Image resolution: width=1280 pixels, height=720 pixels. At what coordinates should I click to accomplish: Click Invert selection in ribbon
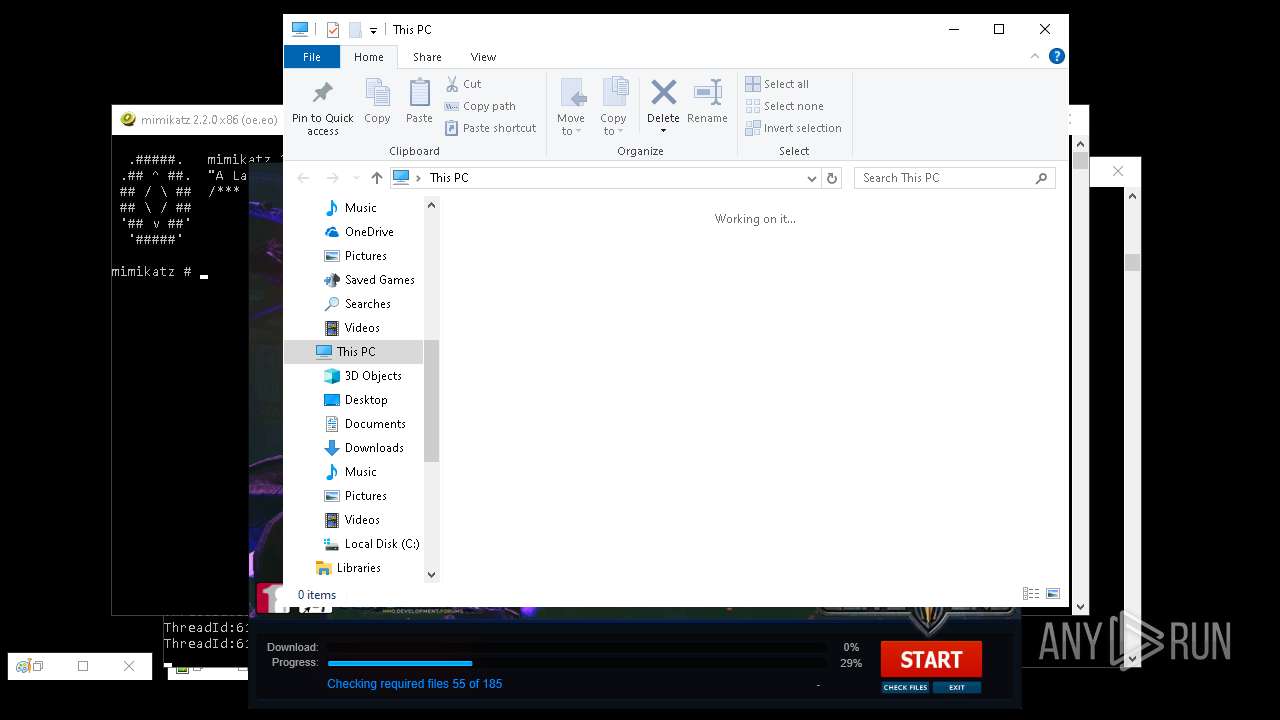(x=793, y=128)
